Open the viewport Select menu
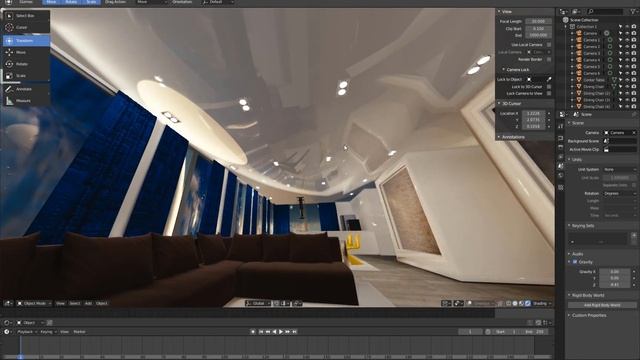Screen dimensions: 640x360 pos(75,303)
